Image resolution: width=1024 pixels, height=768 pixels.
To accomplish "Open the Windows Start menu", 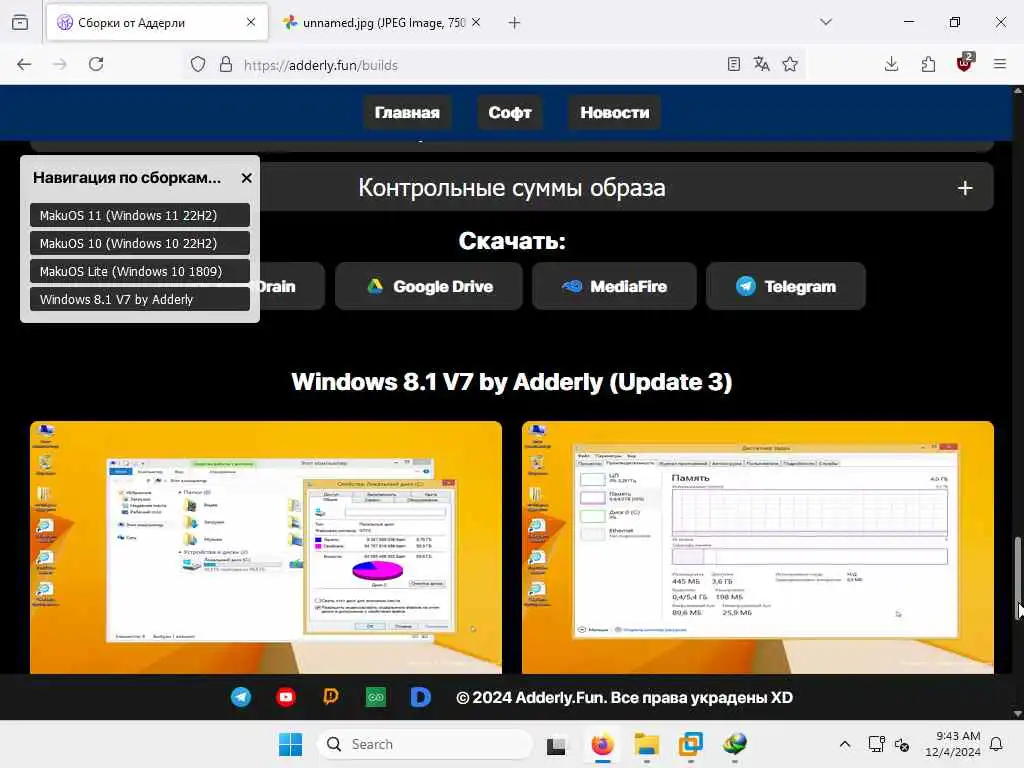I will pyautogui.click(x=291, y=744).
